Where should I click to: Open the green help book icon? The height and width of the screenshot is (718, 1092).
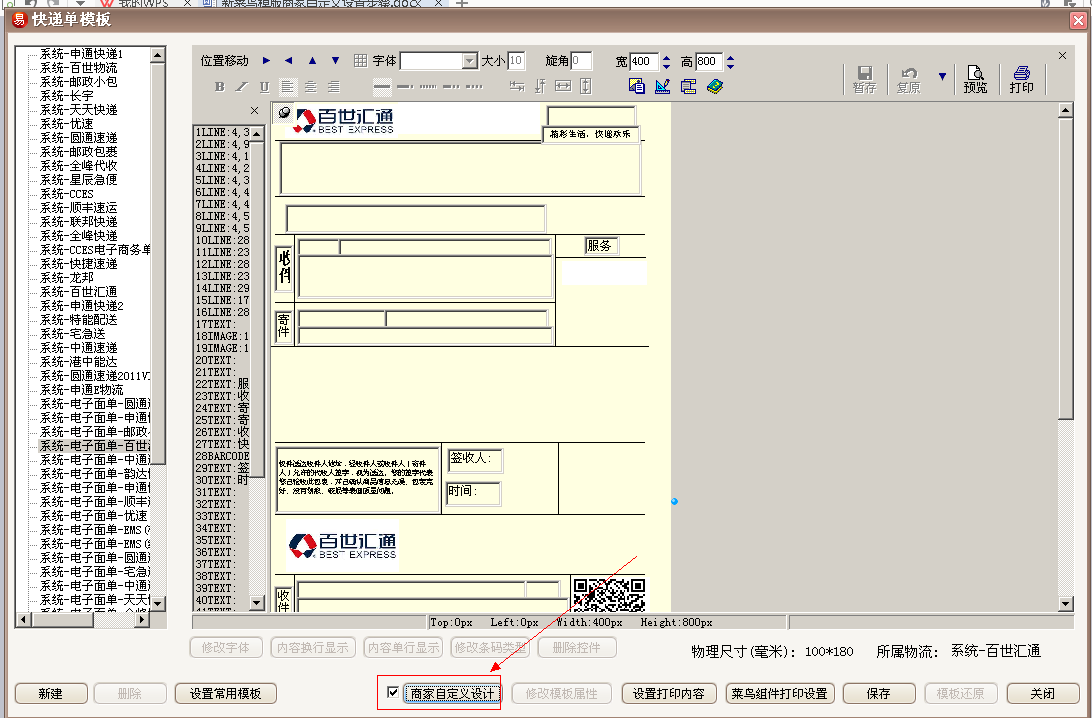715,86
